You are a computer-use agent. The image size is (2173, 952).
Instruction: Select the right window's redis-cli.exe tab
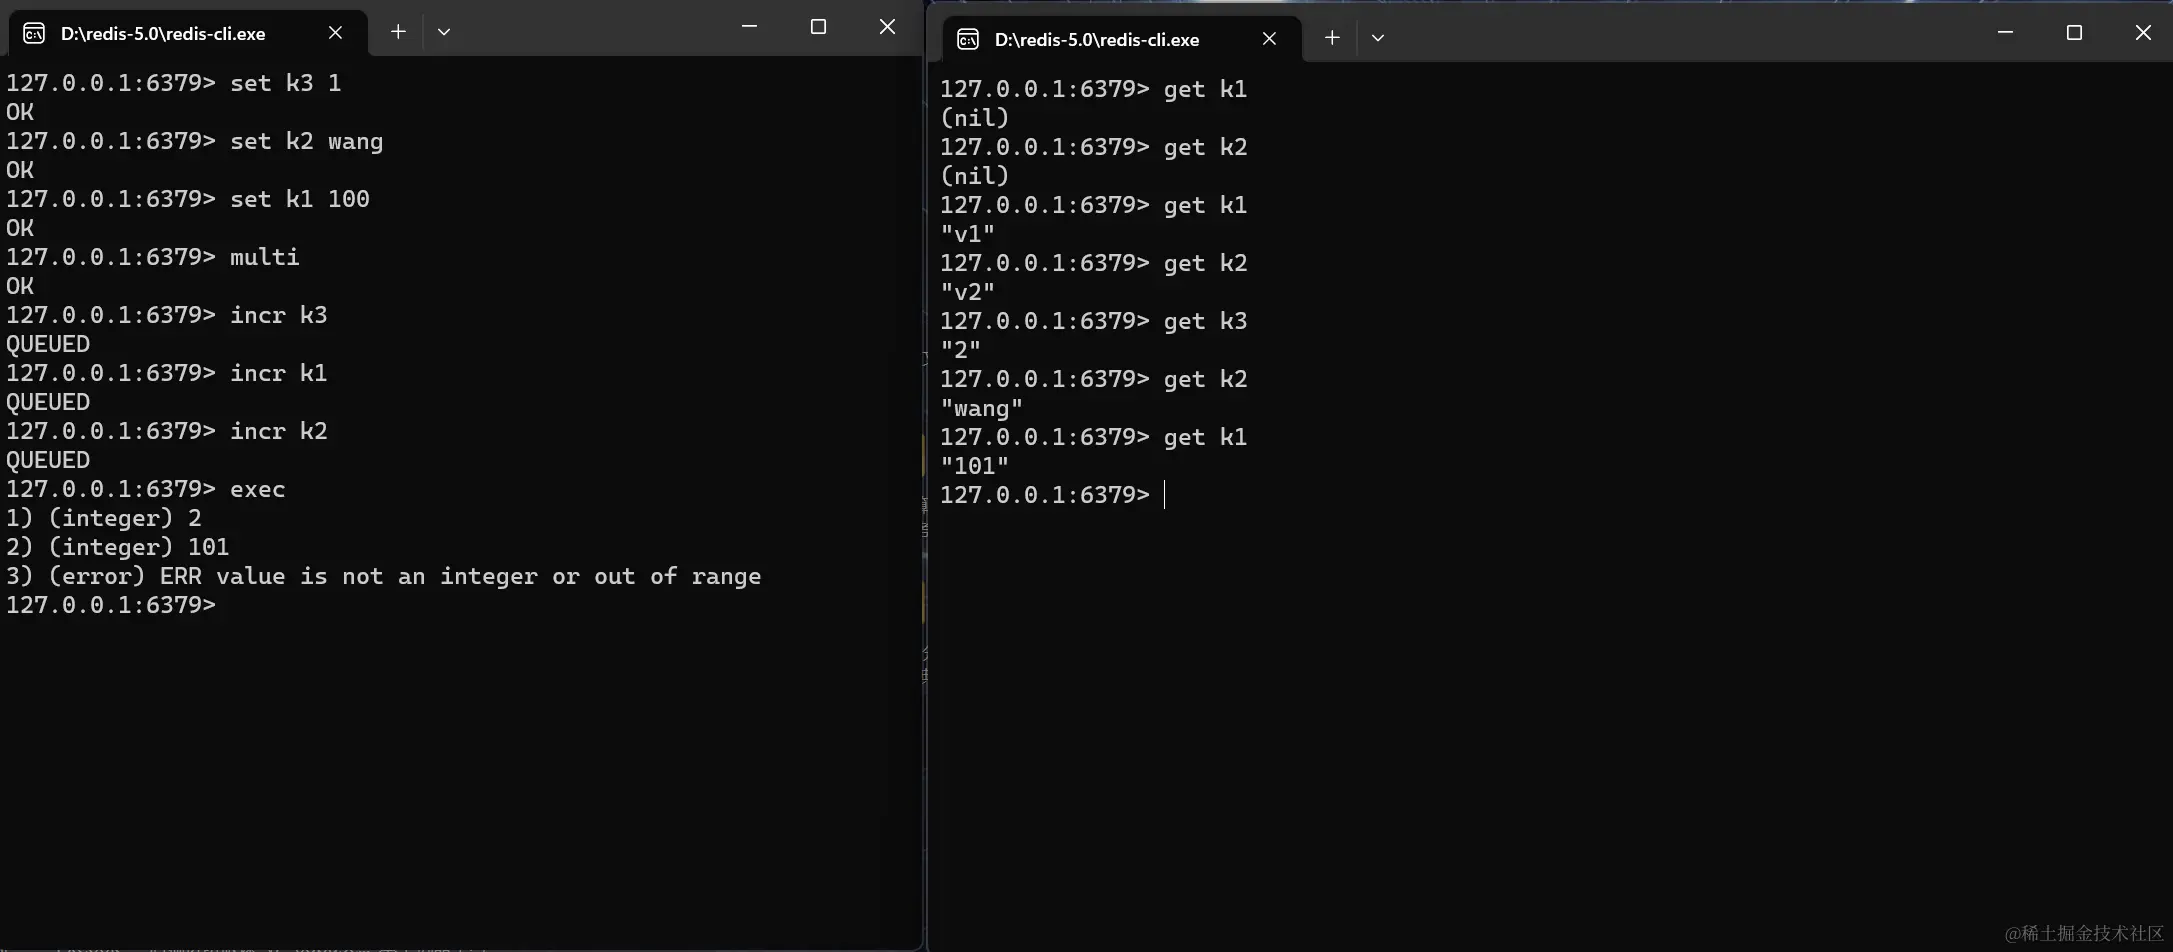click(x=1123, y=39)
